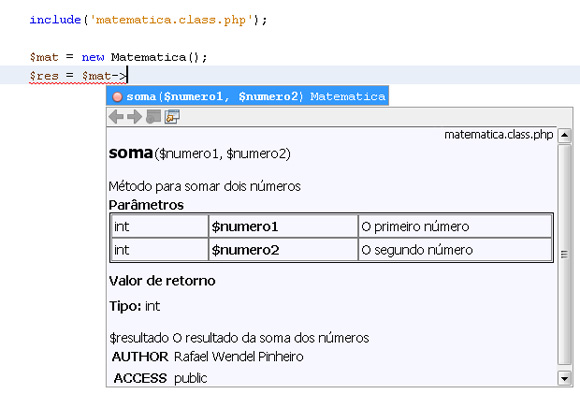Click the back arrow in documentation toolbar
This screenshot has height=394, width=580.
(x=116, y=117)
